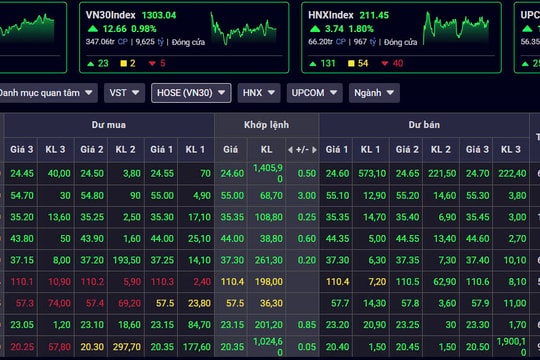Click red bid price 110.1

(x=21, y=282)
